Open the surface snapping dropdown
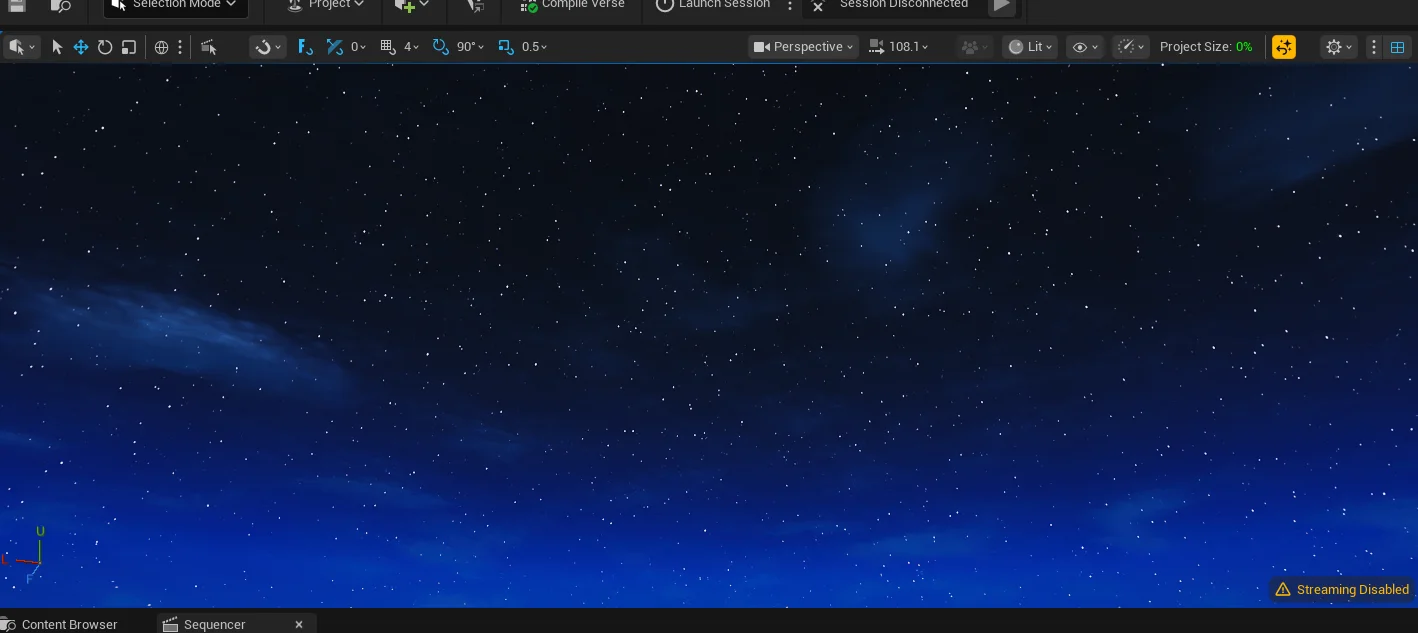 coord(268,47)
